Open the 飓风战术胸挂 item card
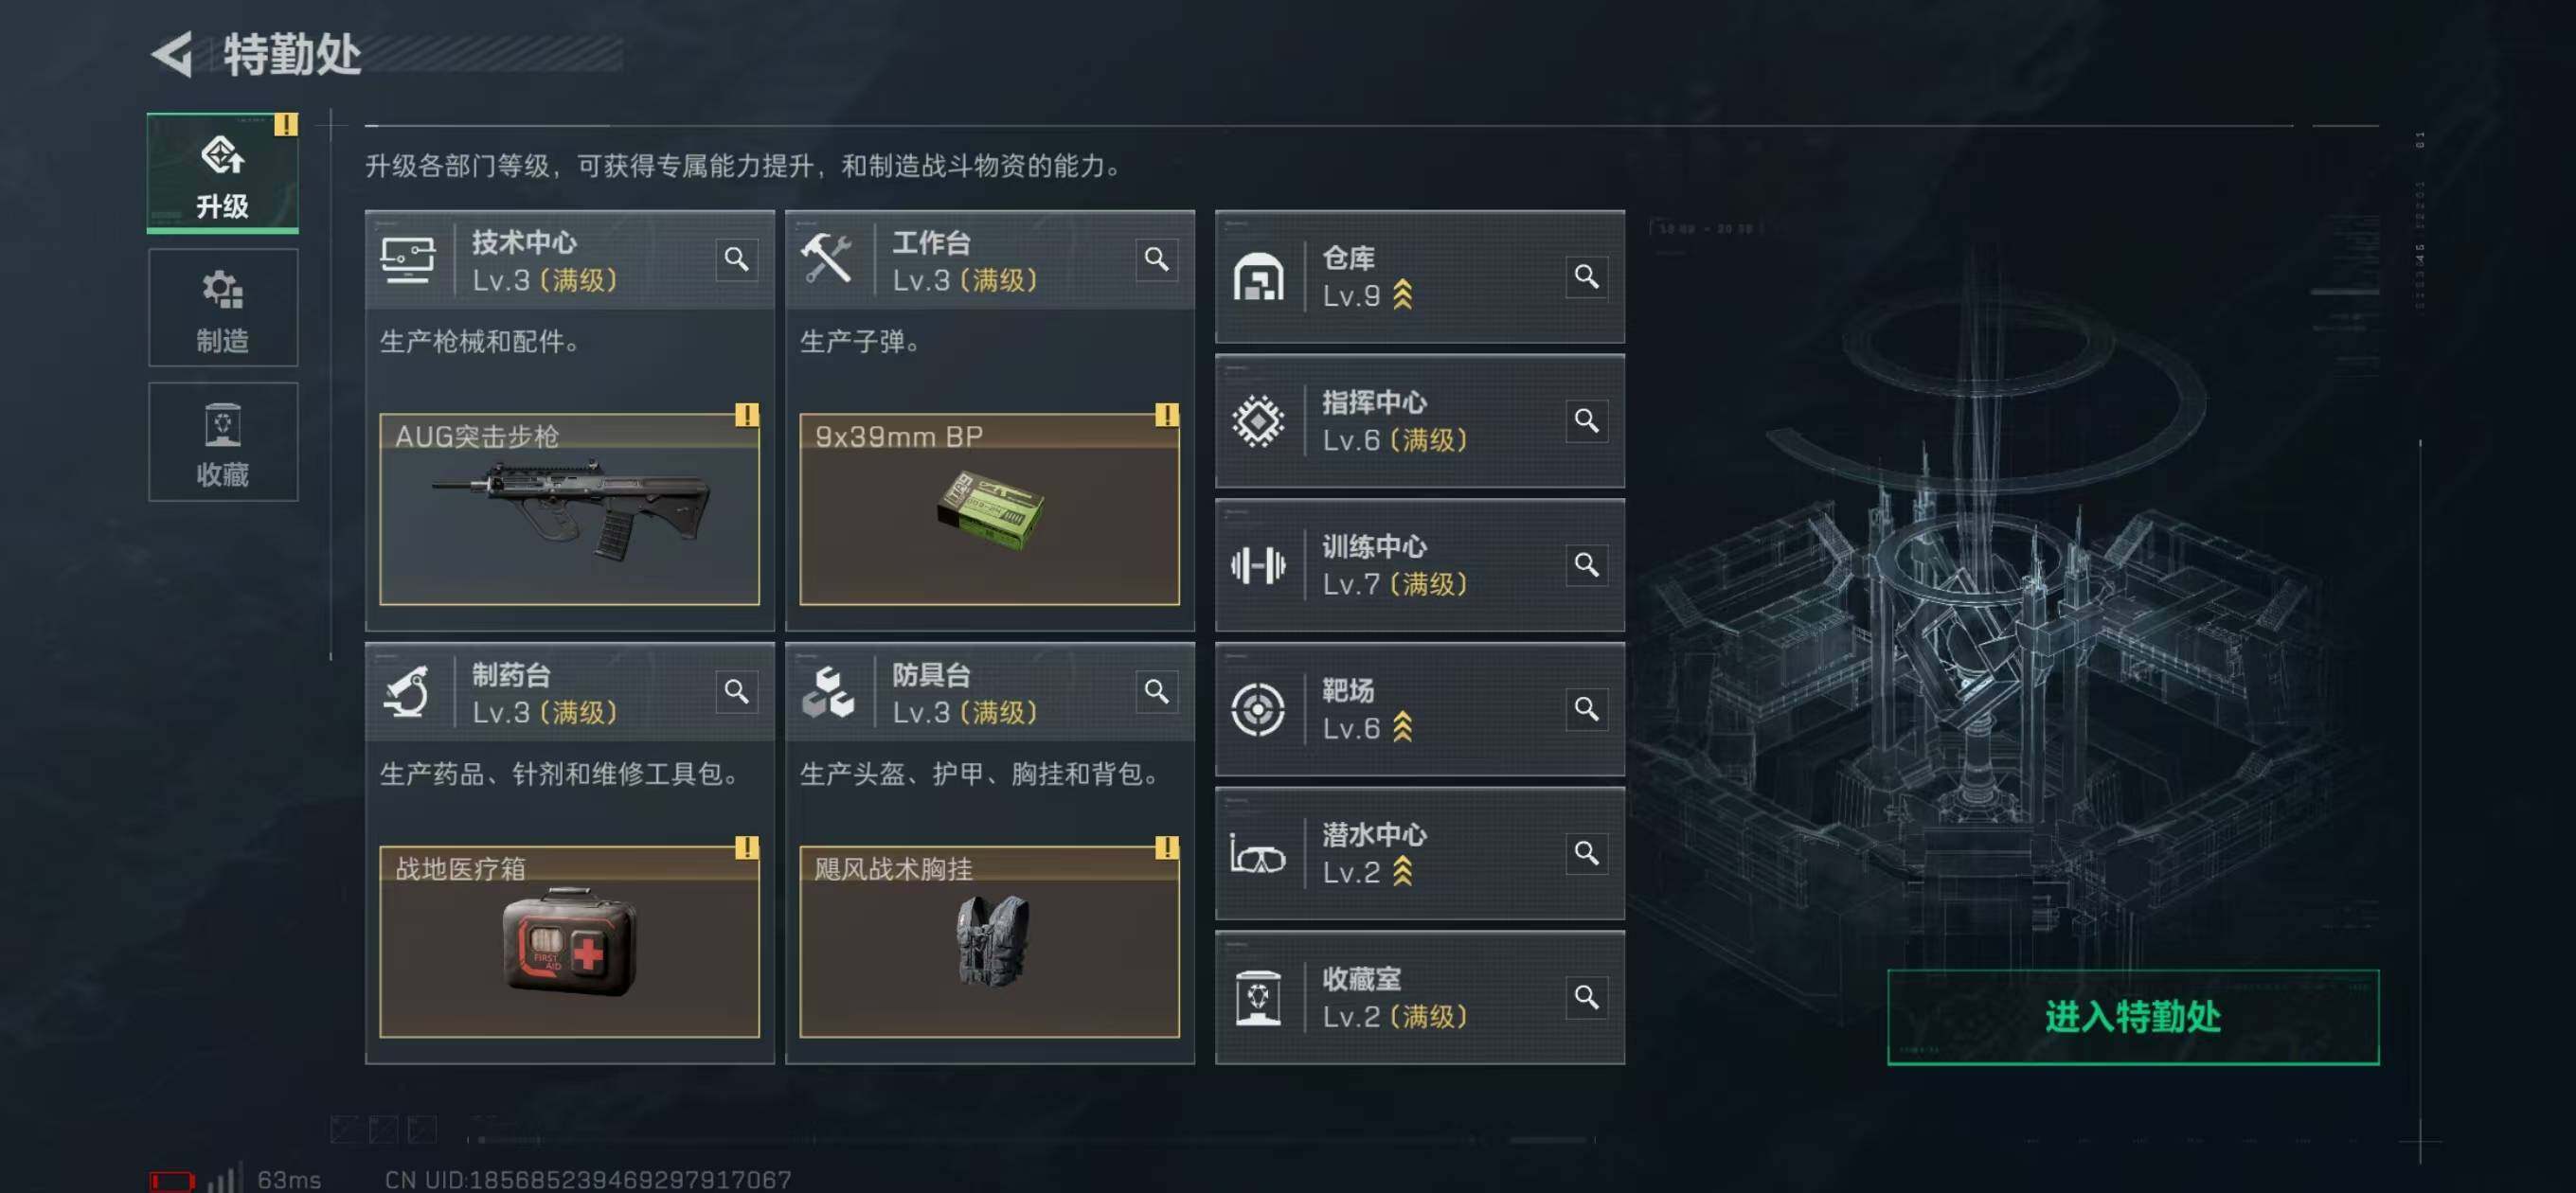Image resolution: width=2576 pixels, height=1193 pixels. coord(989,942)
